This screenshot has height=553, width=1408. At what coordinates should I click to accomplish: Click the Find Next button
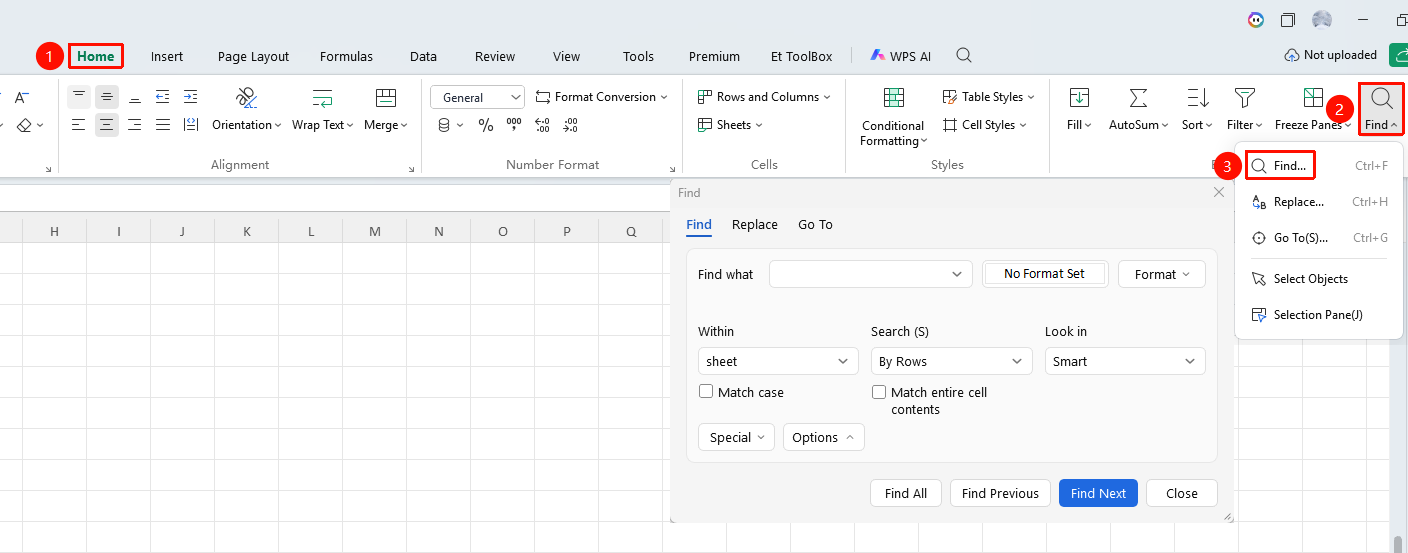point(1098,493)
